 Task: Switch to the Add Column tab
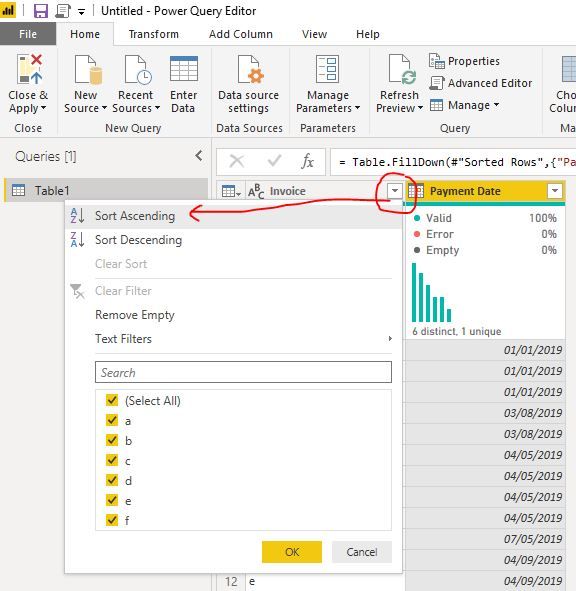coord(241,34)
